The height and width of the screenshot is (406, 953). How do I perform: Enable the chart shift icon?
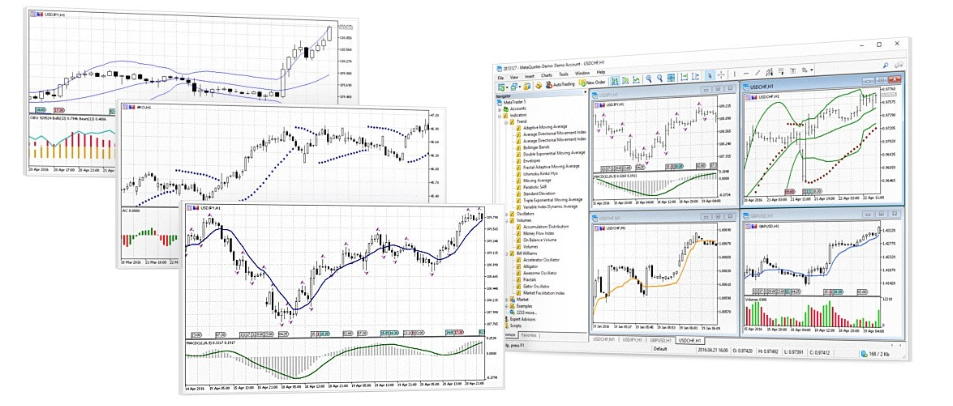pos(695,76)
